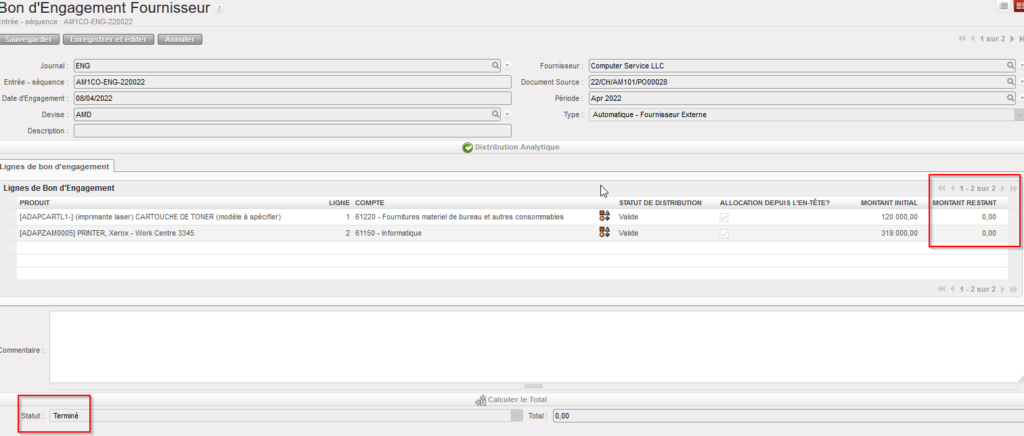Click the empty Description field
This screenshot has height=436, width=1024.
pyautogui.click(x=293, y=131)
